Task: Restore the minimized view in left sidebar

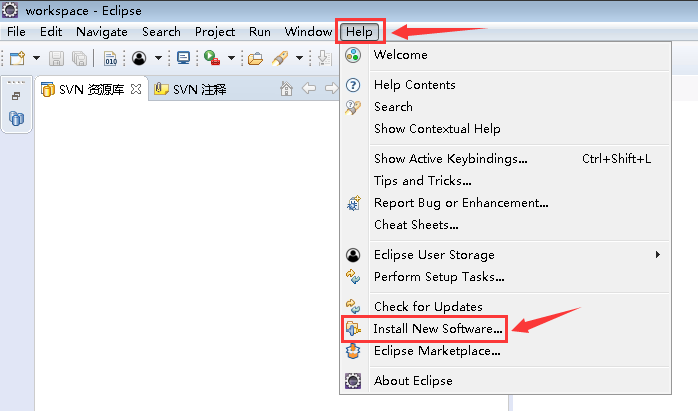Action: pyautogui.click(x=16, y=97)
